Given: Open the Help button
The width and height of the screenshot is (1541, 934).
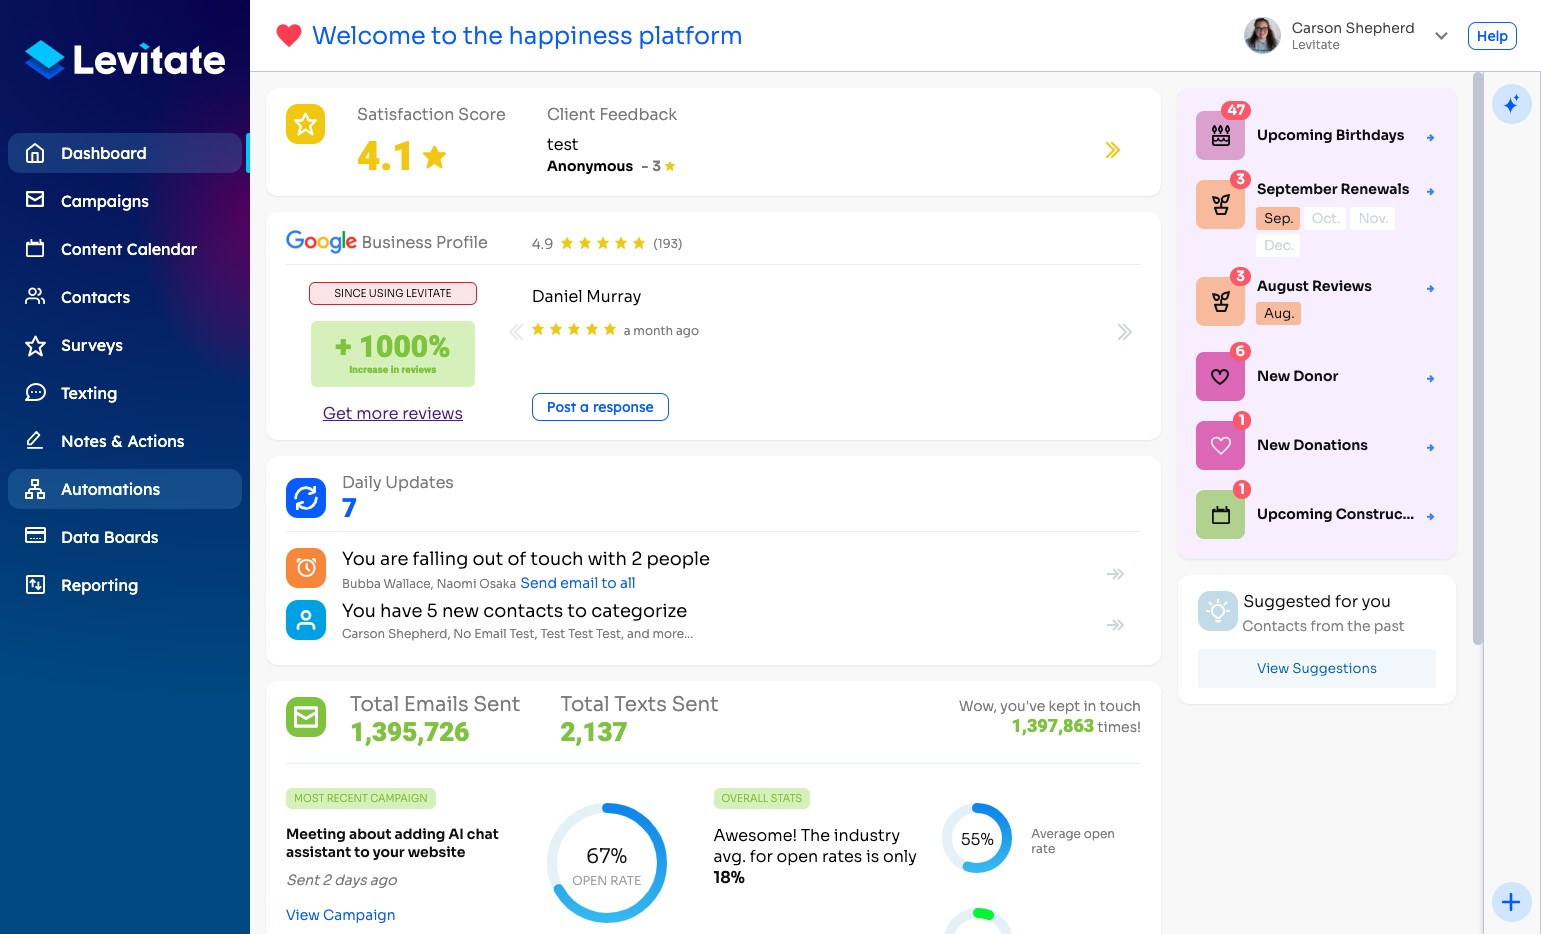Looking at the screenshot, I should (1492, 36).
